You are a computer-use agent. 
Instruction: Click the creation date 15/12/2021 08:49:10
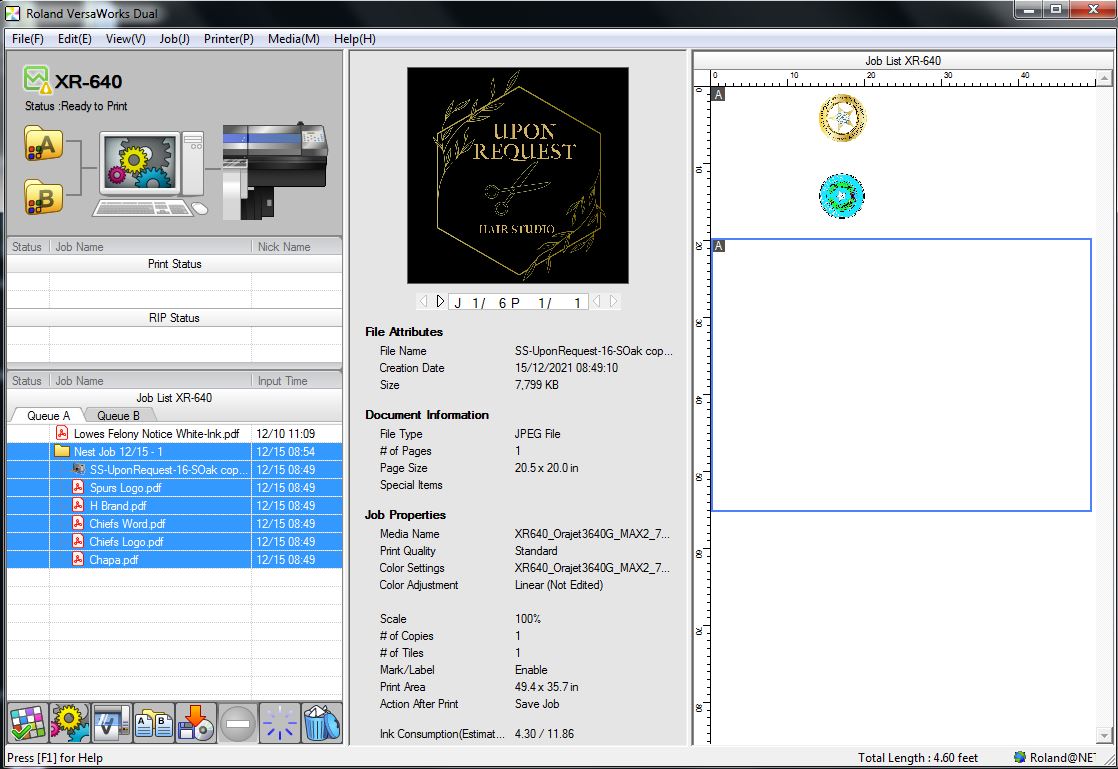(x=566, y=368)
